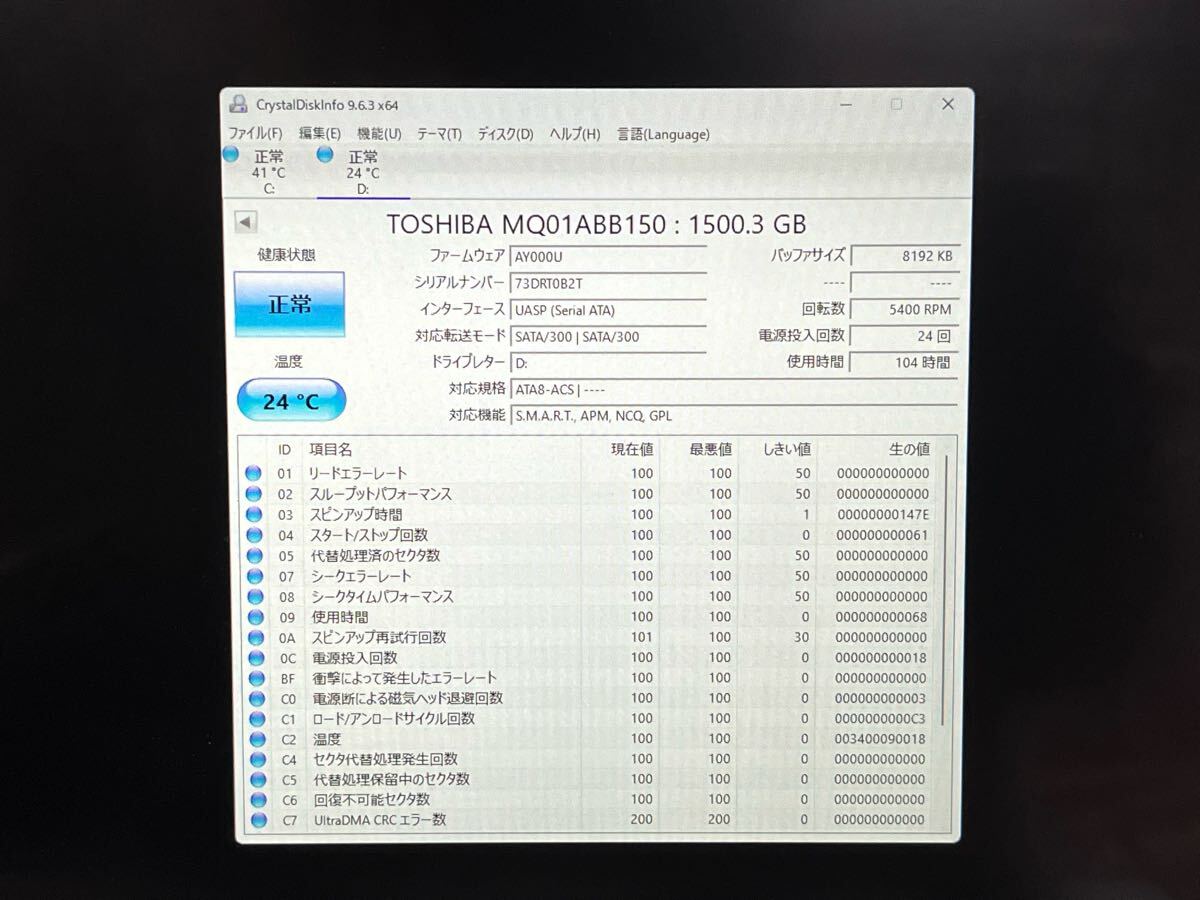Select the 衝撃によって発生したエラーレート attribute name
The width and height of the screenshot is (1200, 900).
(405, 678)
